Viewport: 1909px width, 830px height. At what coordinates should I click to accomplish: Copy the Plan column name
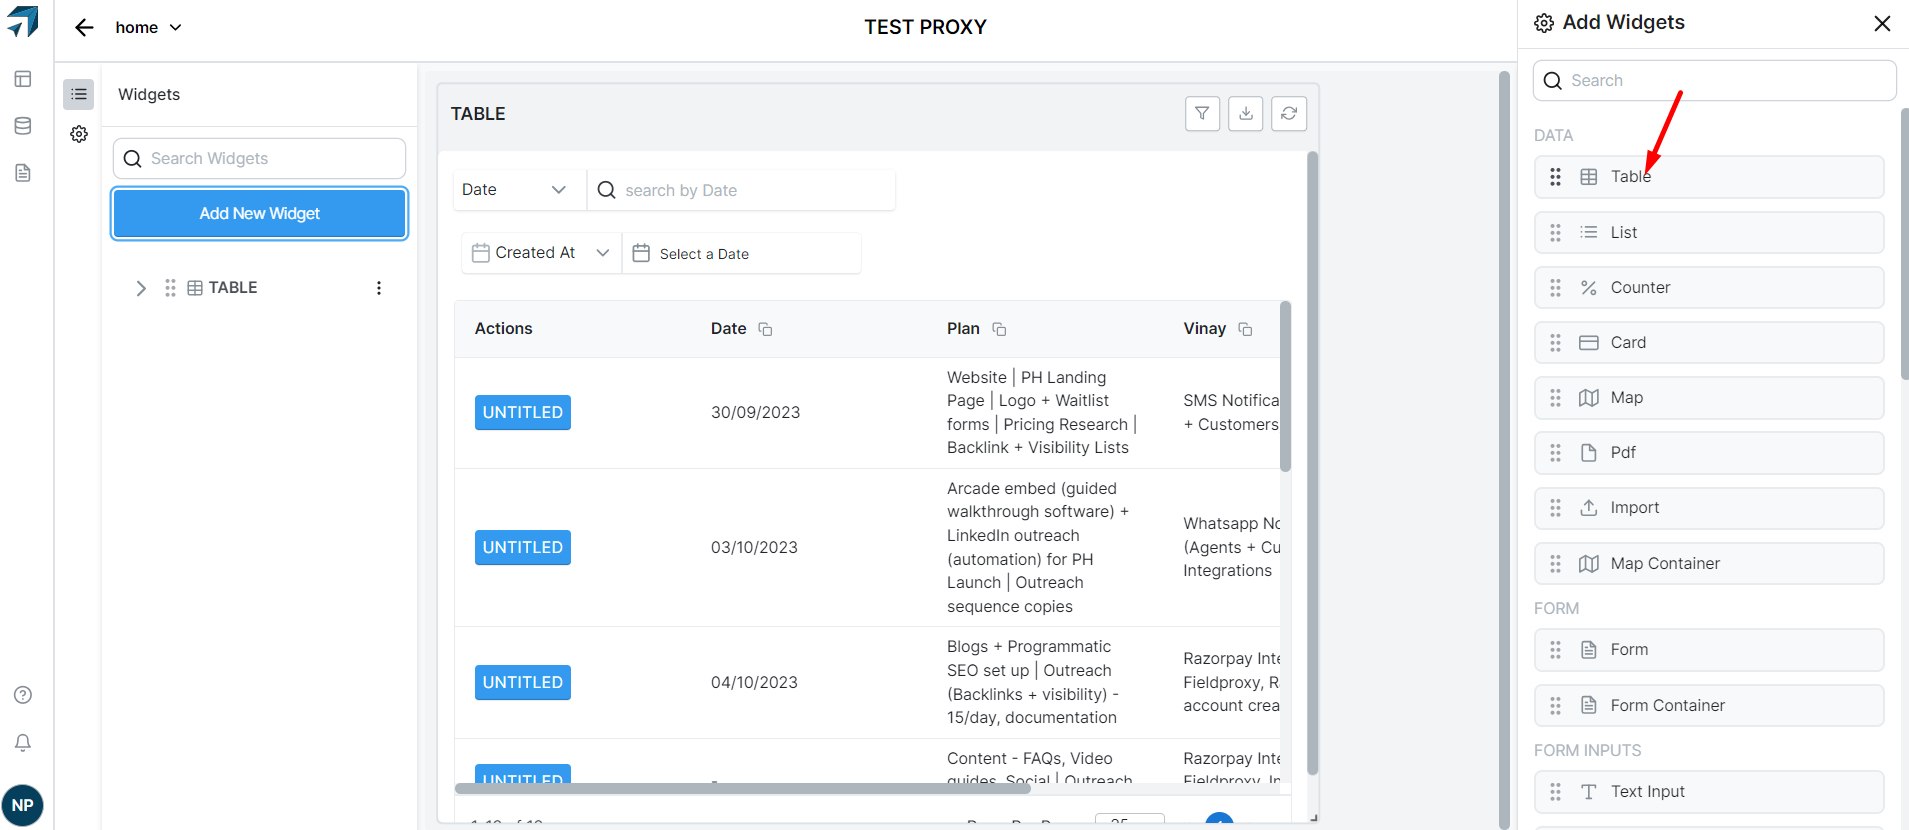pyautogui.click(x=999, y=329)
